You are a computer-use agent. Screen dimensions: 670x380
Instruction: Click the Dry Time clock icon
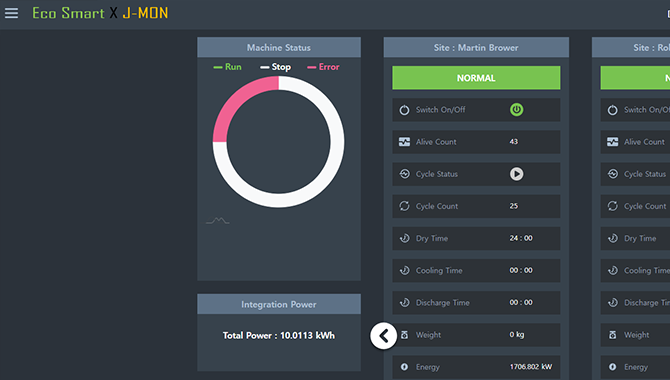pos(404,238)
